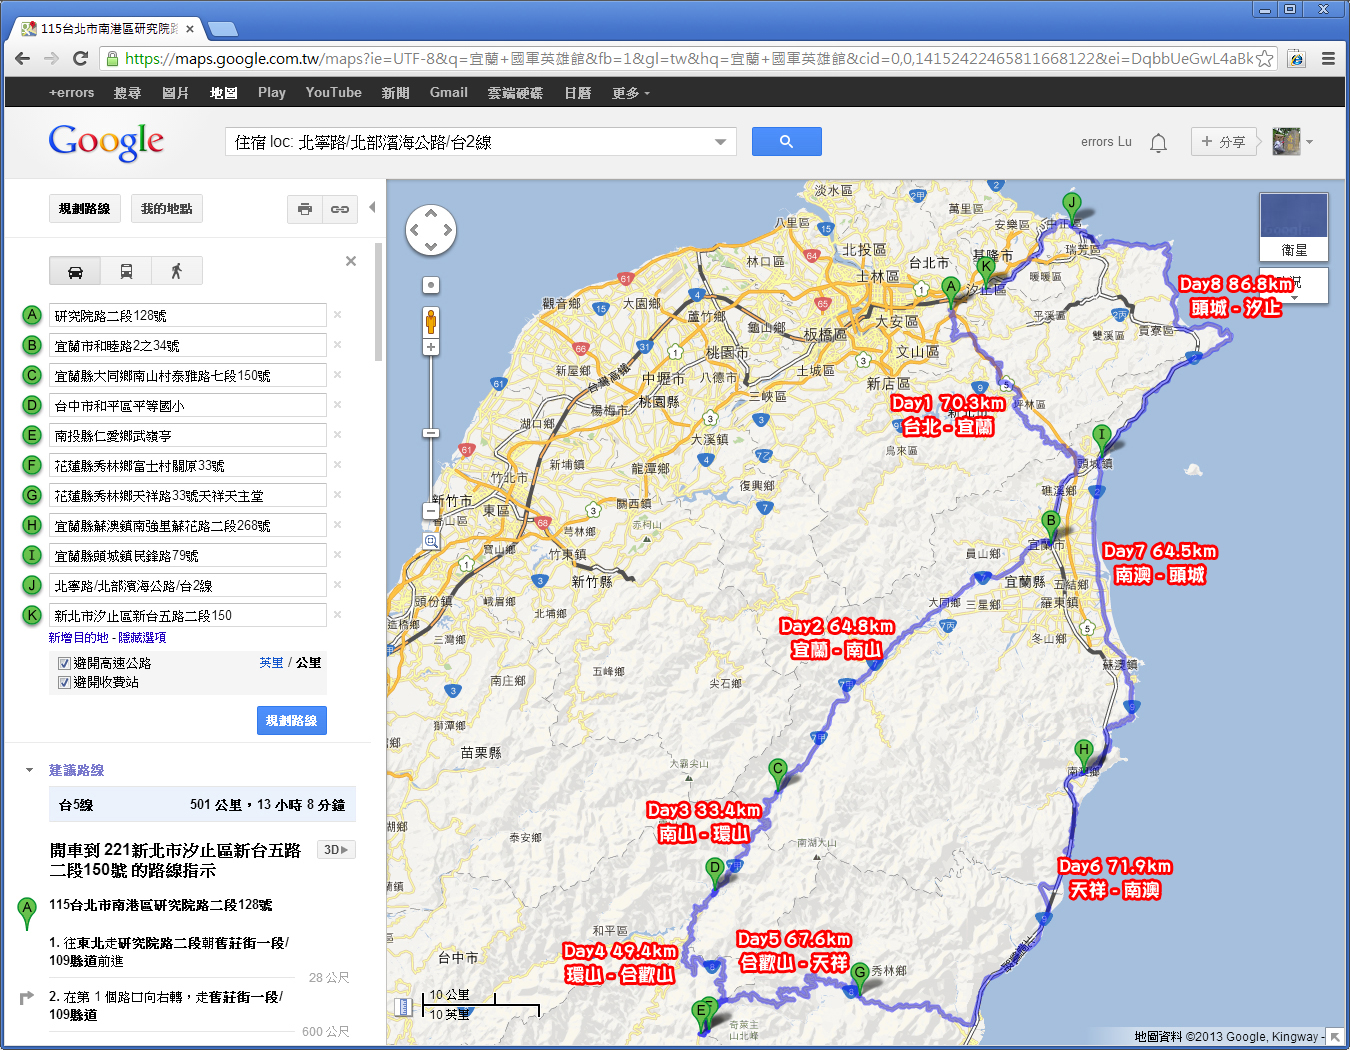Reload the page

pyautogui.click(x=81, y=59)
